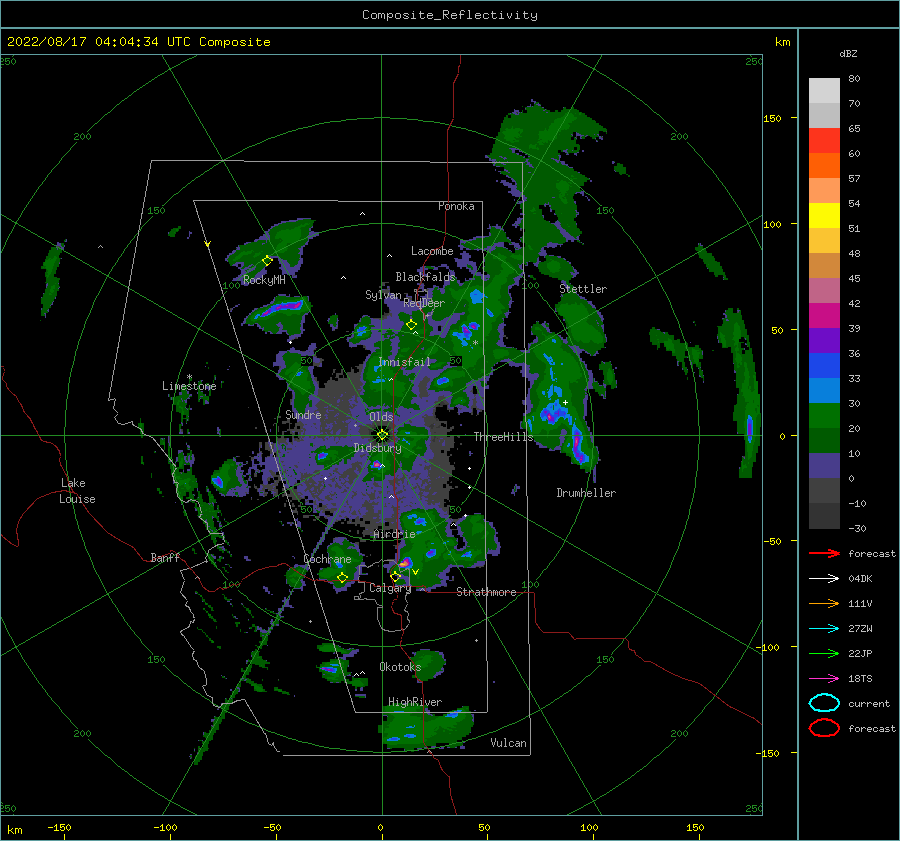Click the 2022/08/17 04:04:34 UTC timestamp
Screen dimensions: 900x841
coord(138,42)
